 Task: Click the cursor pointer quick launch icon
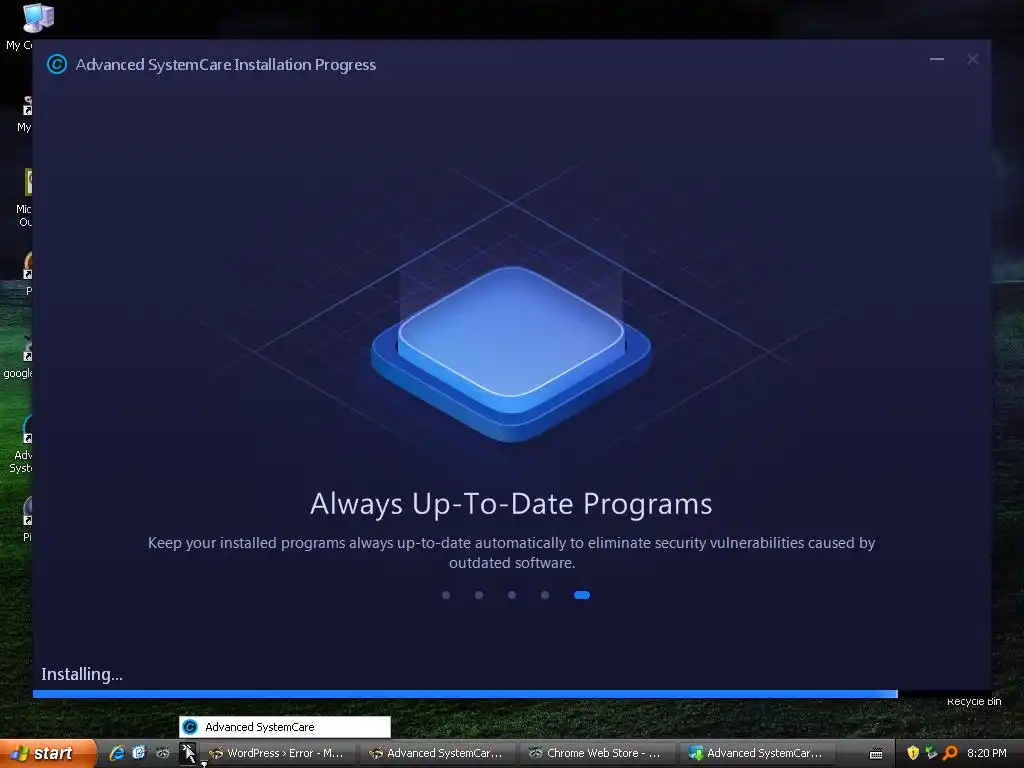(x=188, y=754)
